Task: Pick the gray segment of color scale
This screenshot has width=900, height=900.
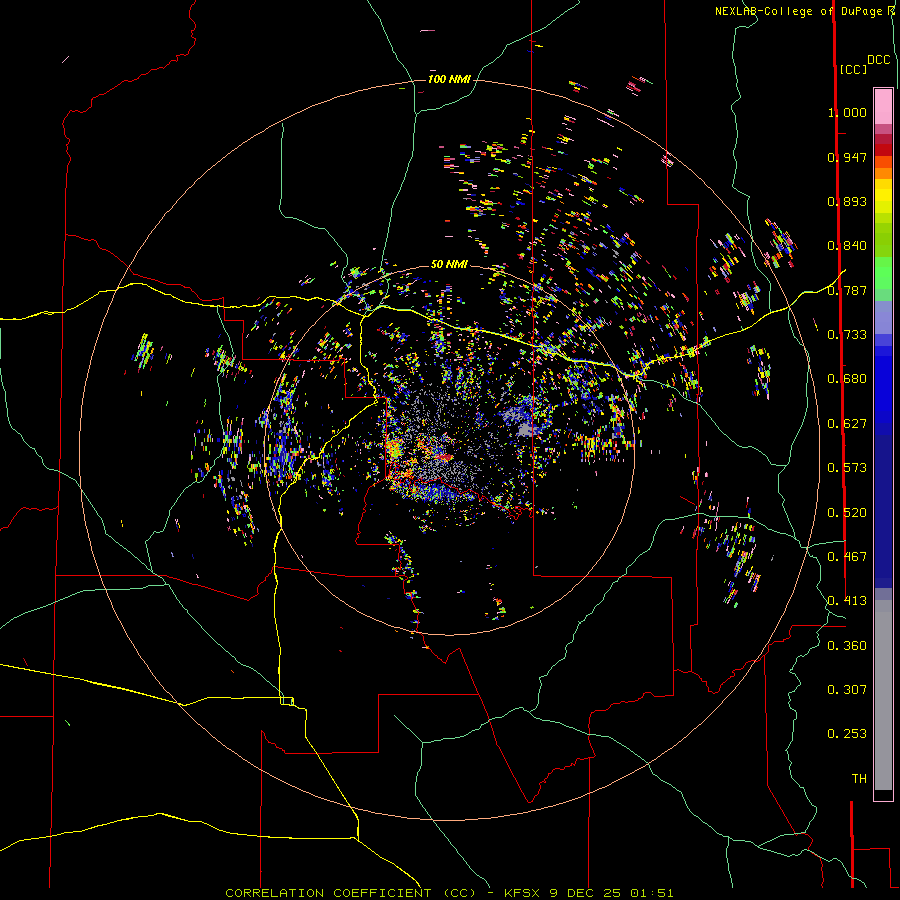Action: point(883,695)
